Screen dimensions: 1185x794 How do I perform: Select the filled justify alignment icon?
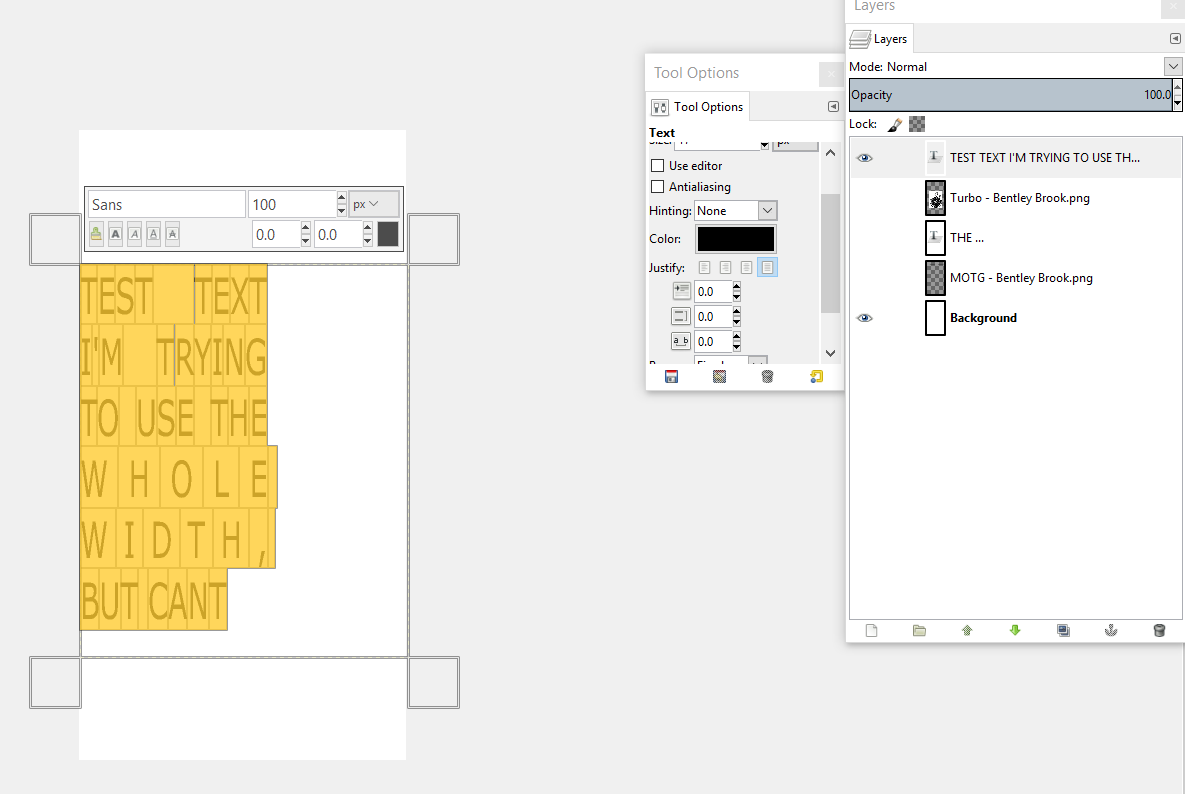(x=767, y=268)
